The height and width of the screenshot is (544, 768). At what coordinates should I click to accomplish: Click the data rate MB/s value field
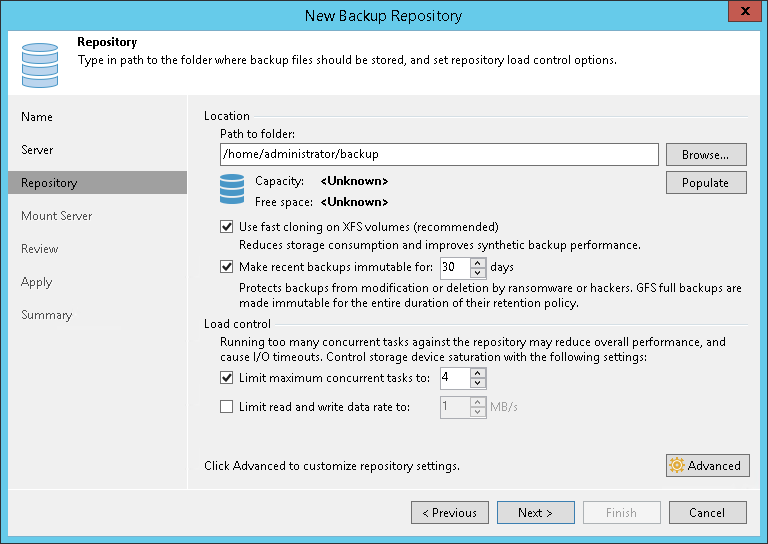click(455, 407)
